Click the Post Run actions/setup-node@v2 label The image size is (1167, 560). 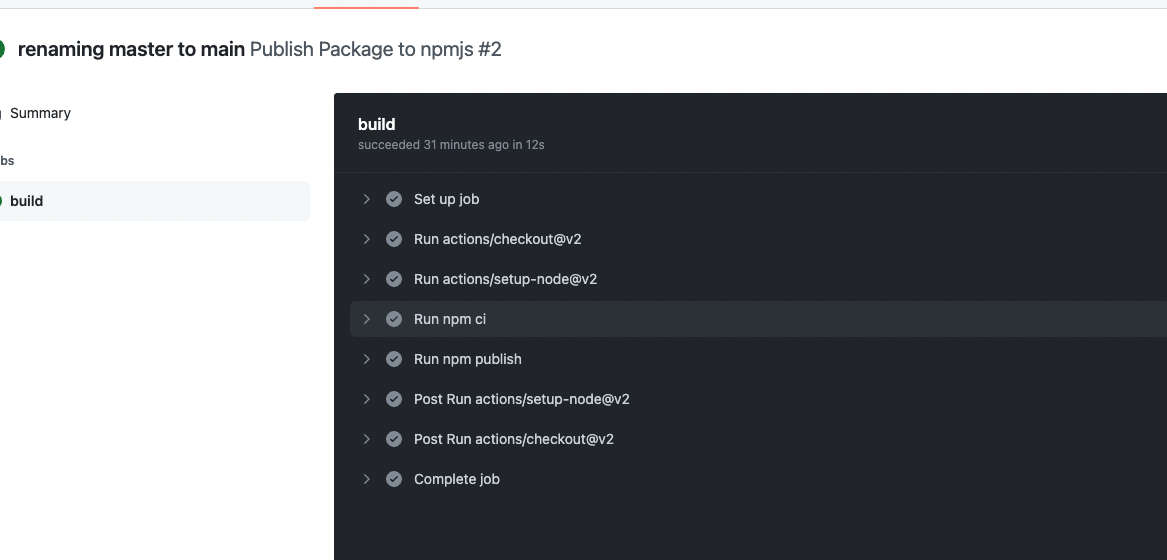coord(521,399)
